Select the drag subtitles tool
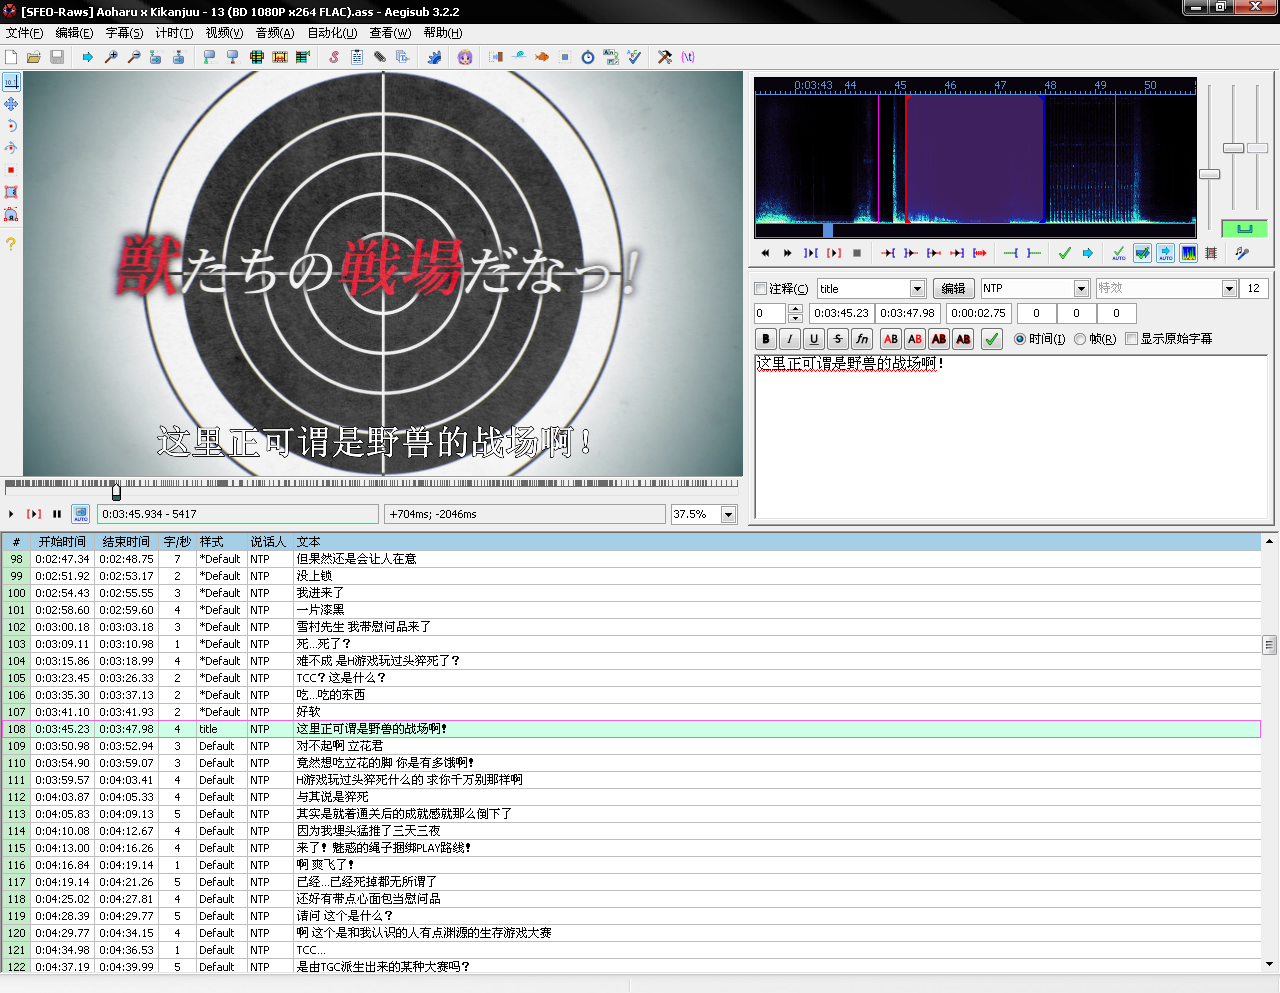Viewport: 1280px width, 993px height. coord(11,104)
